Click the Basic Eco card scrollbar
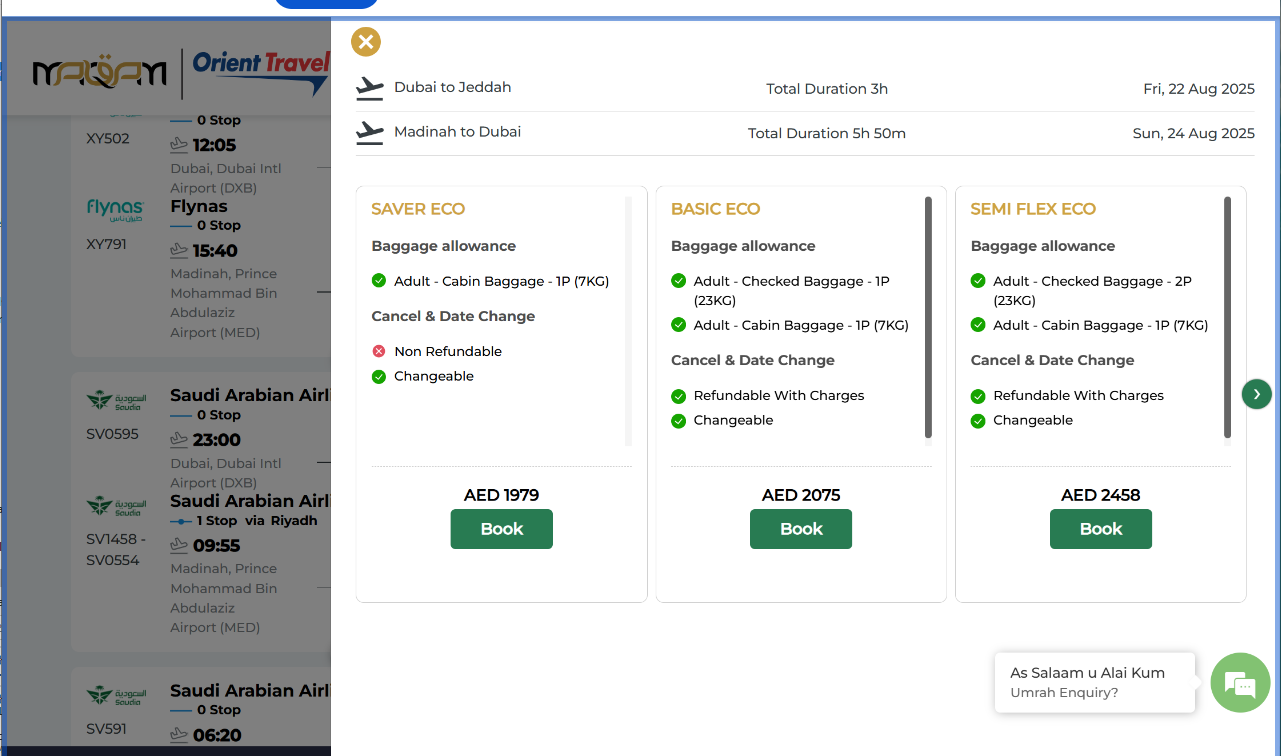The height and width of the screenshot is (756, 1281). (x=928, y=317)
